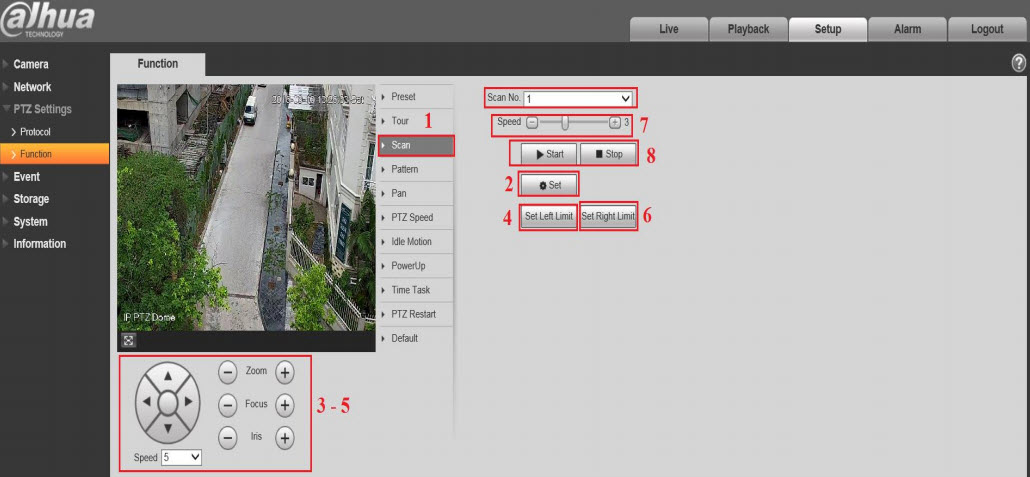Click the Set Right Limit button
The image size is (1030, 477).
point(608,217)
